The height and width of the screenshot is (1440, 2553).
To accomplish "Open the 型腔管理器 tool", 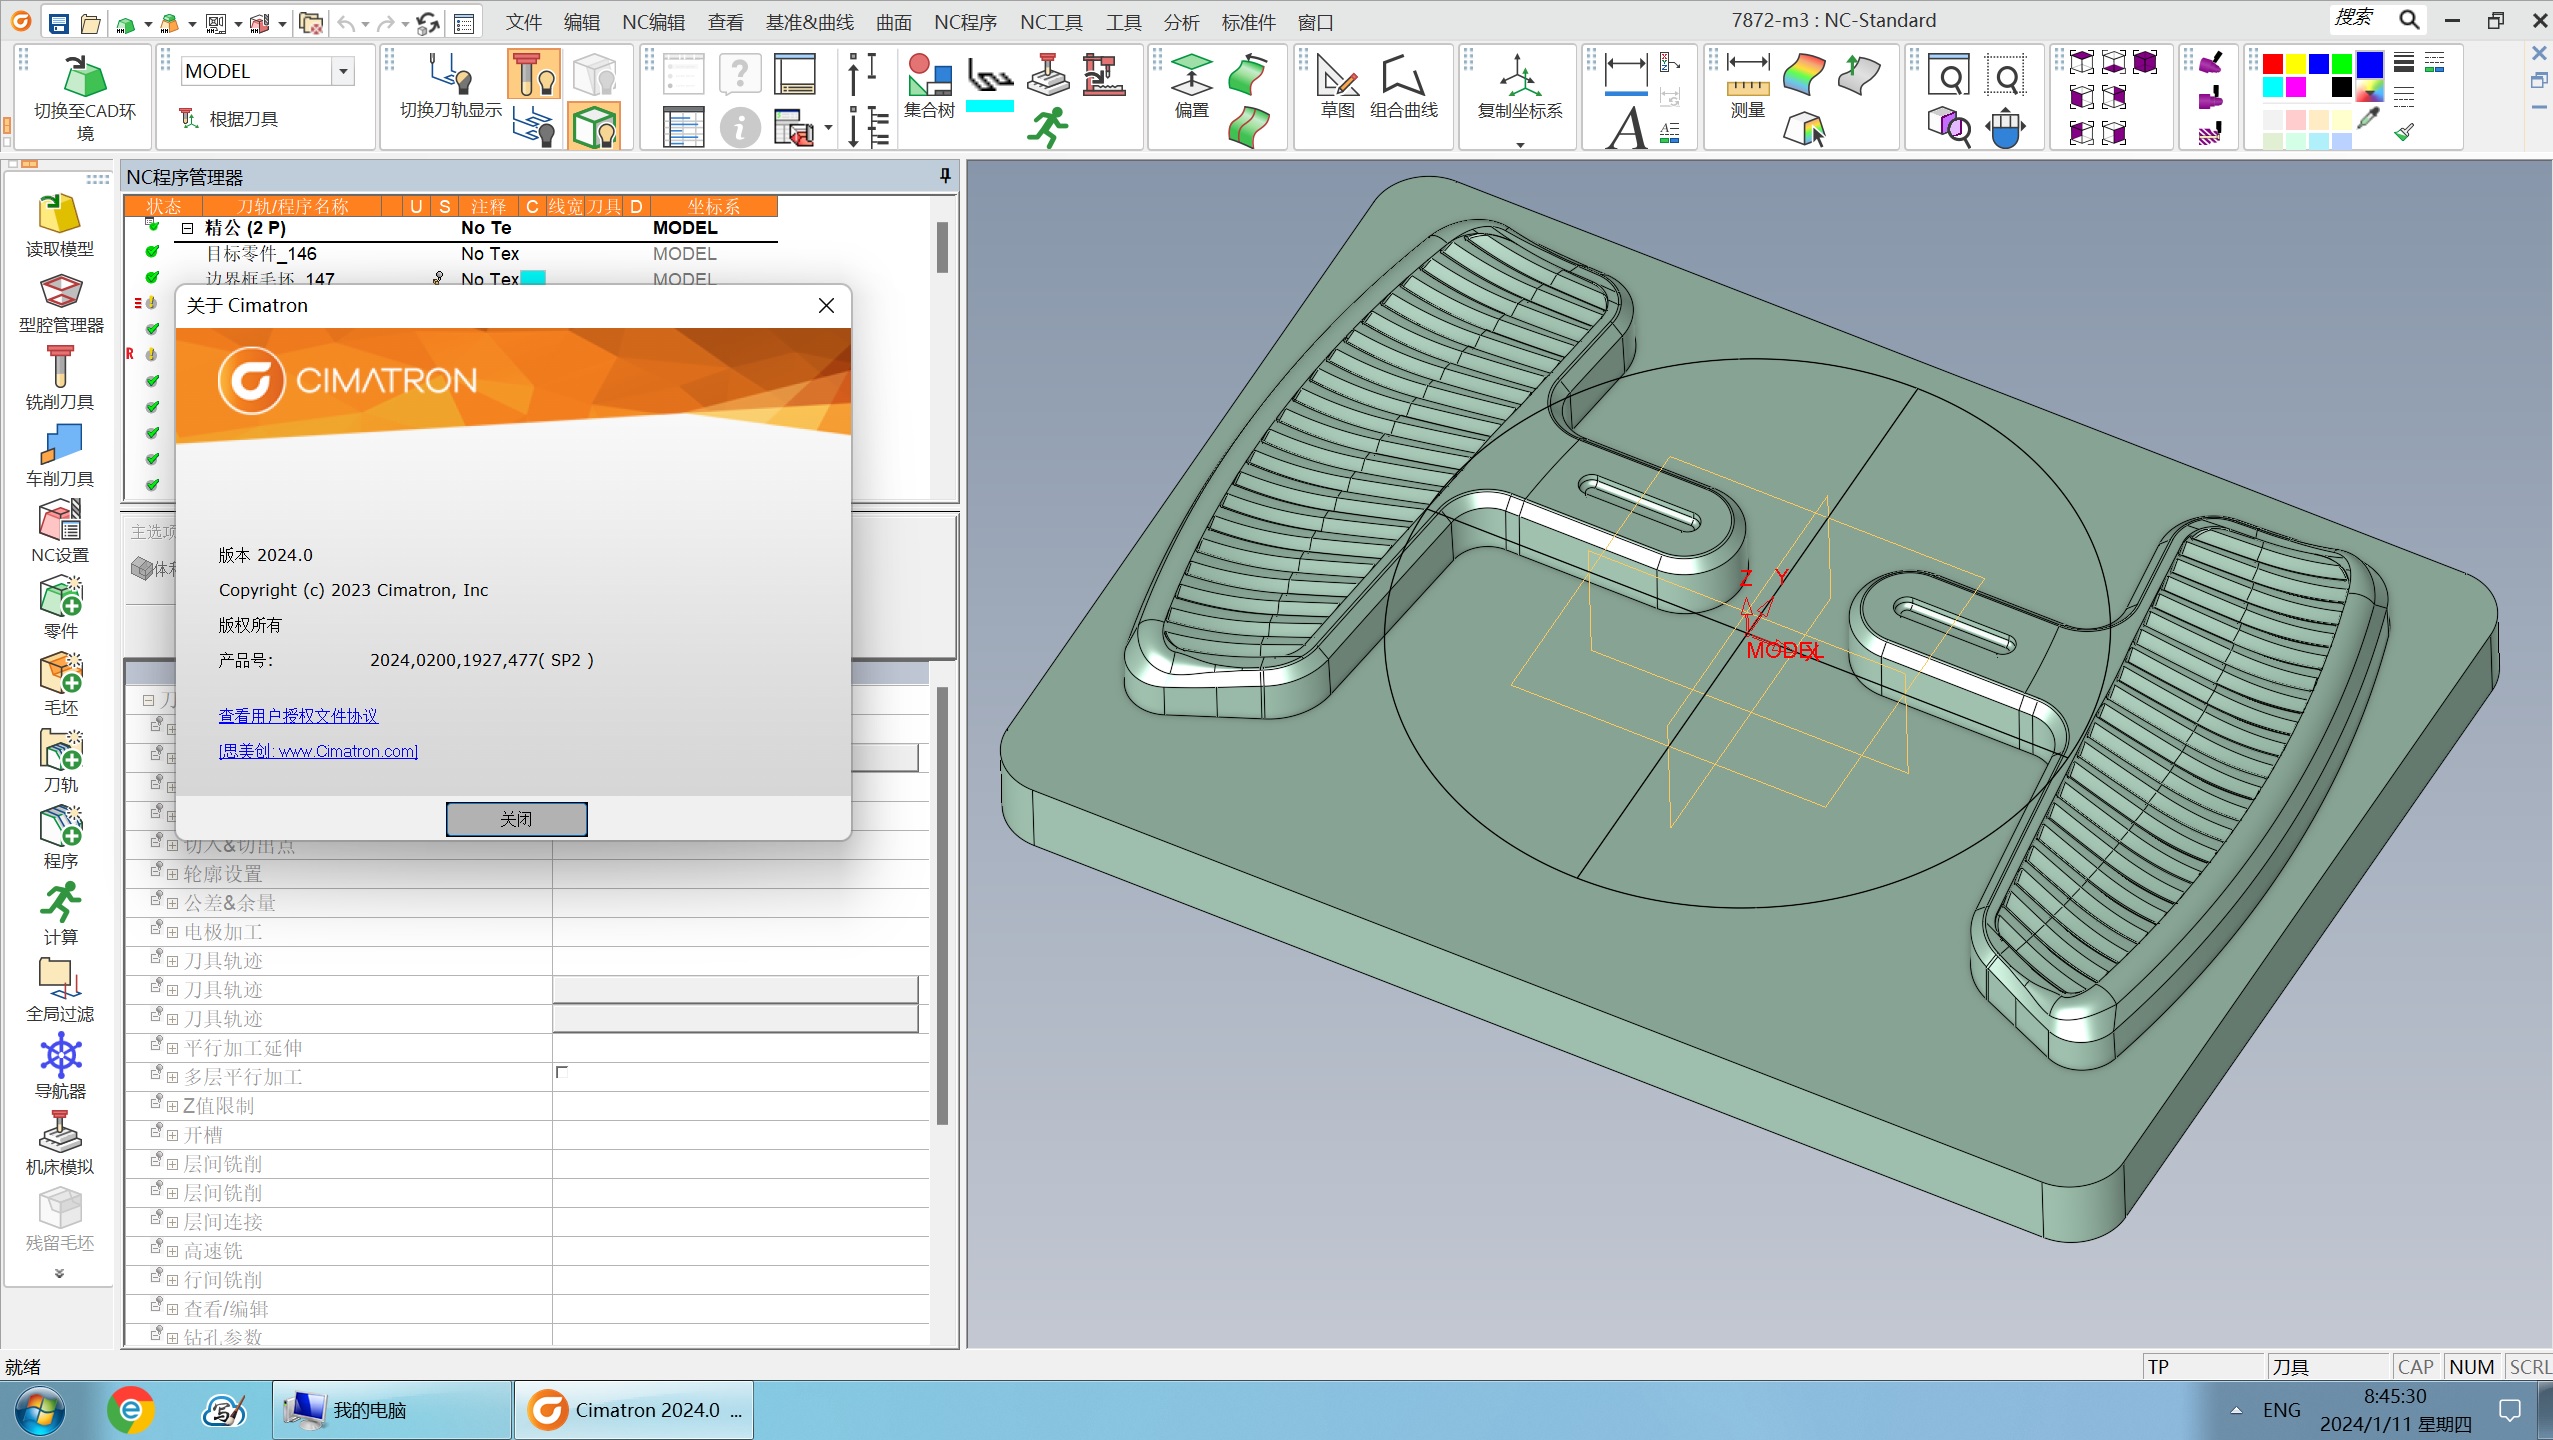I will click(60, 292).
